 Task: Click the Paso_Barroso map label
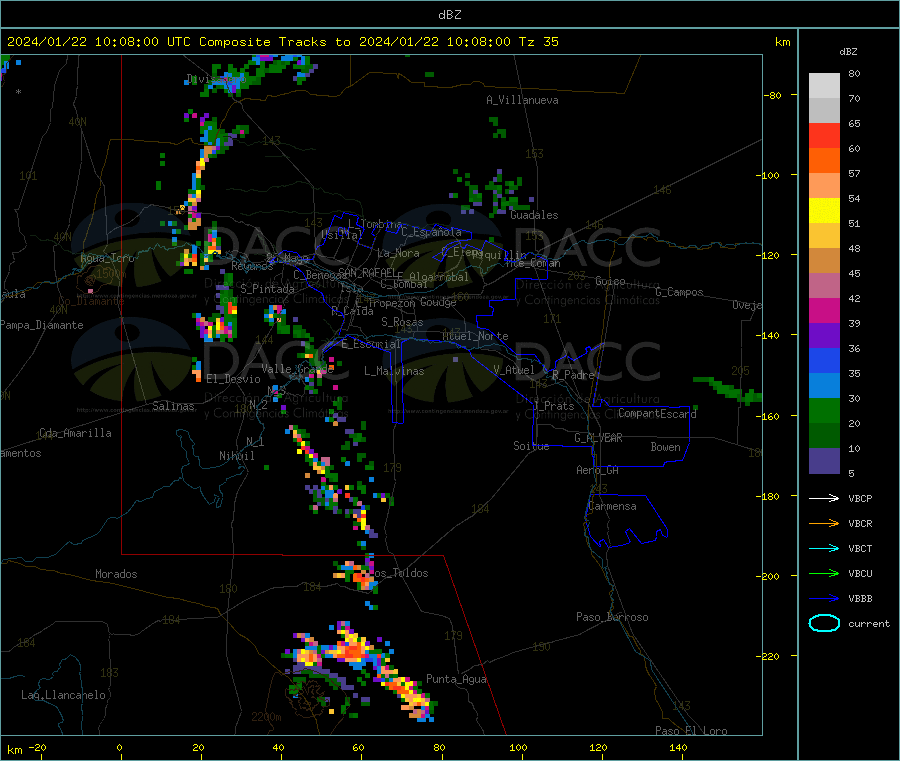612,617
